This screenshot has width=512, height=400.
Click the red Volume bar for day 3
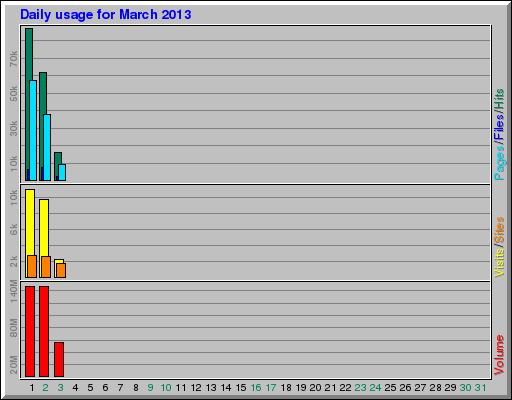[59, 359]
